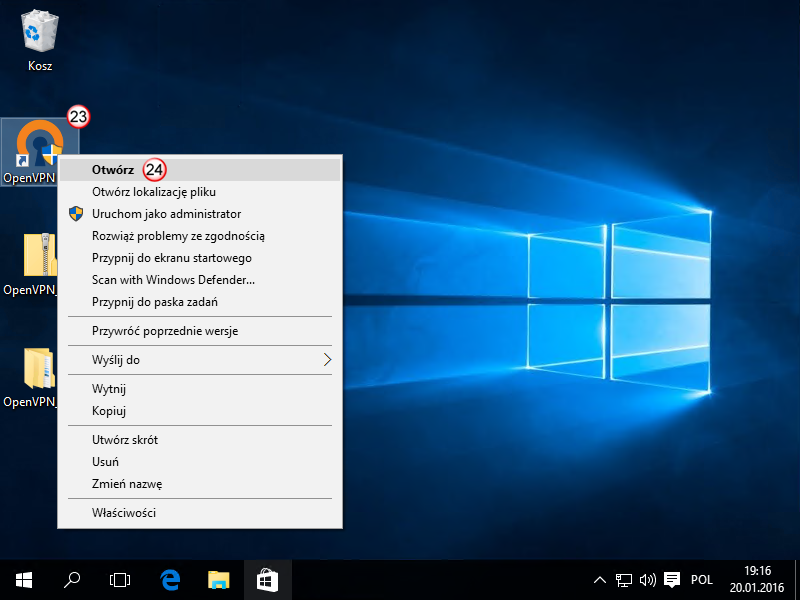The height and width of the screenshot is (600, 800).
Task: Select Utwórz skrót entry
Action: [200, 440]
